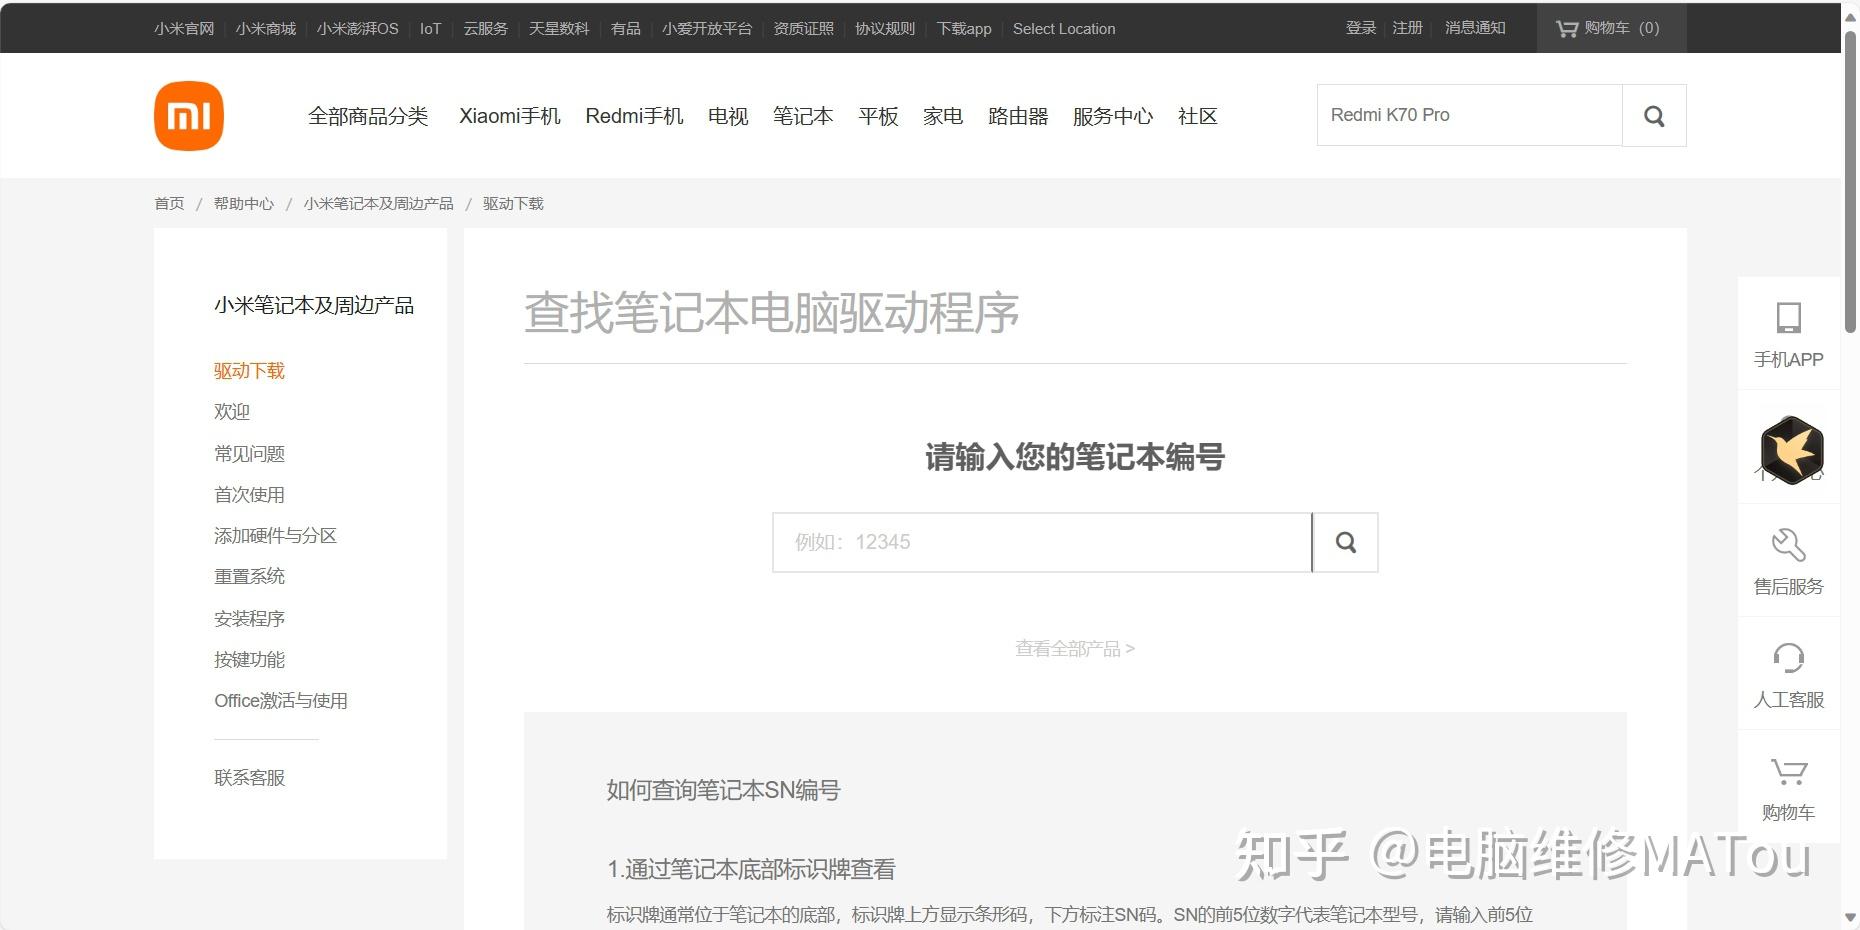Click the 小米商城 top link
This screenshot has height=930, width=1860.
click(x=266, y=28)
